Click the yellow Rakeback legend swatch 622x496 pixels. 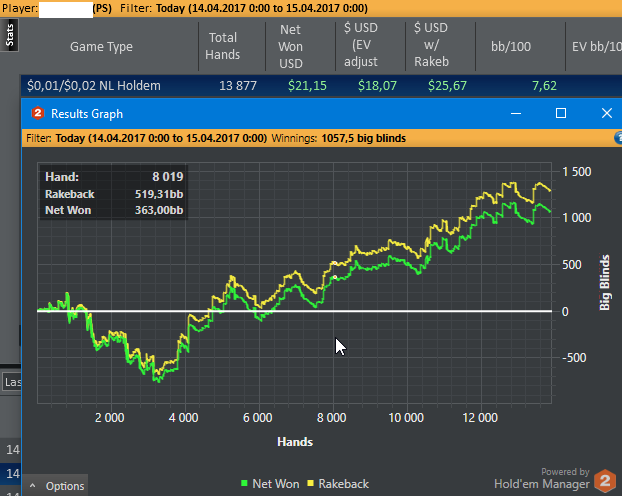(310, 483)
